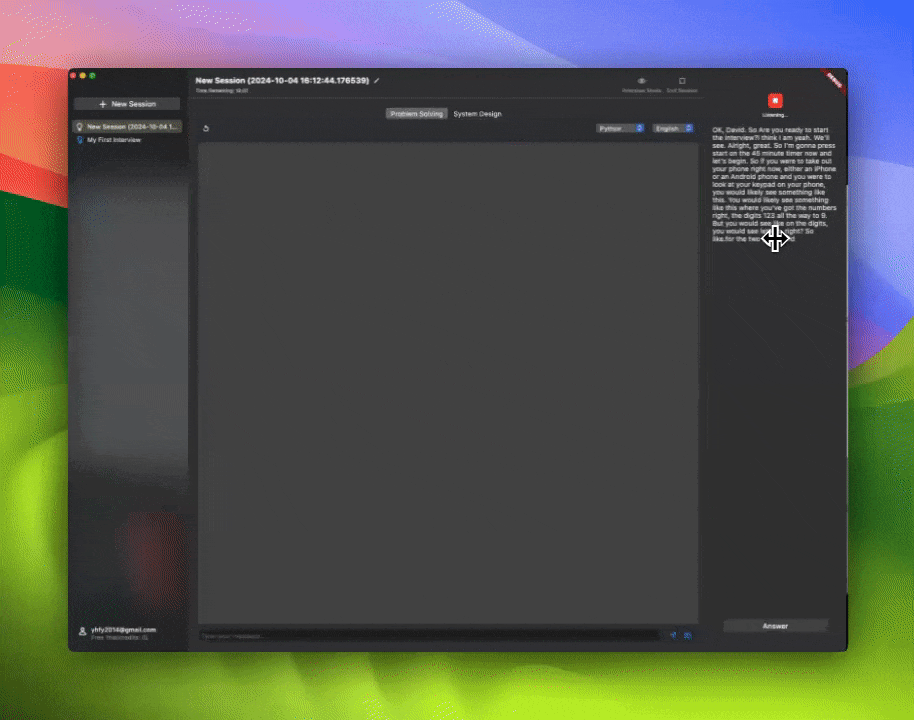Toggle interview visibility with the eye control
This screenshot has width=914, height=720.
[x=641, y=79]
